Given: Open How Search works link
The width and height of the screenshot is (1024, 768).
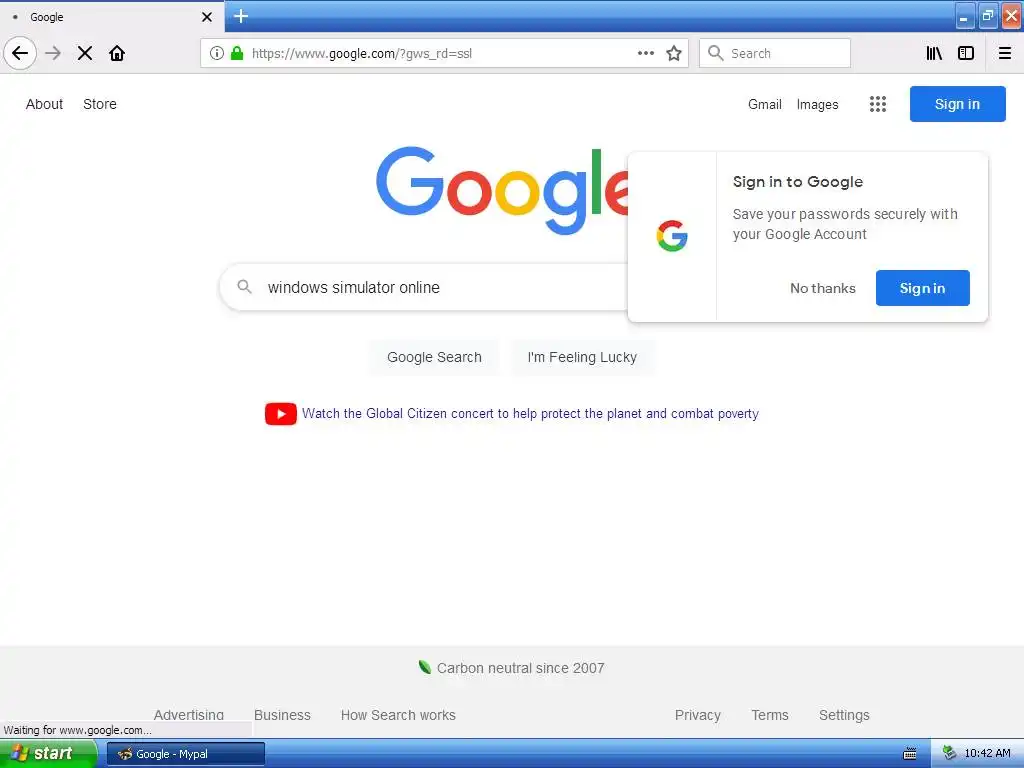Looking at the screenshot, I should click(x=398, y=715).
